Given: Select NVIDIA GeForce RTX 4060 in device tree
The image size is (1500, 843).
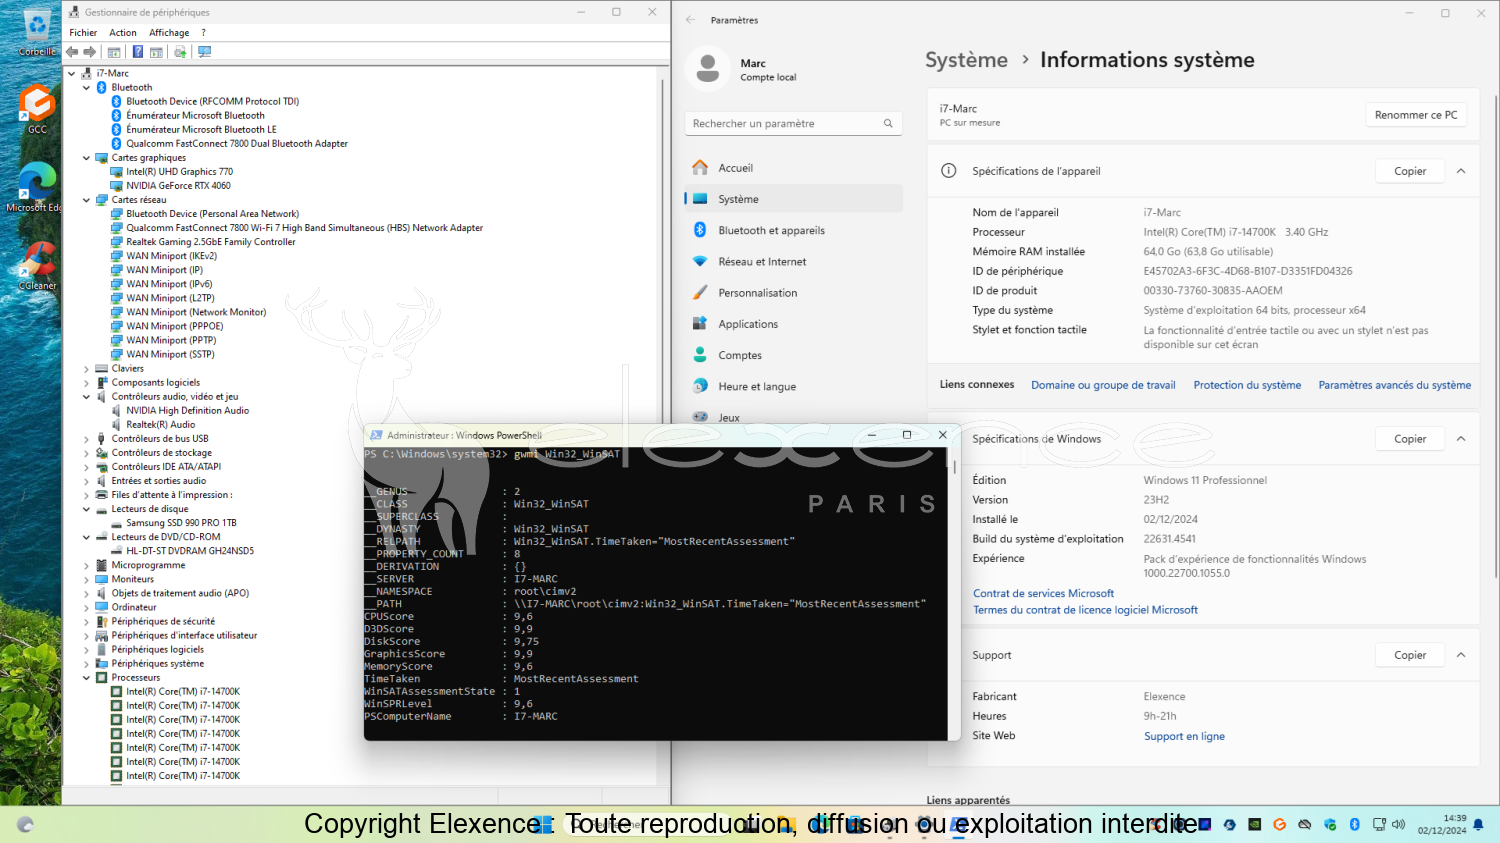Looking at the screenshot, I should coord(178,186).
